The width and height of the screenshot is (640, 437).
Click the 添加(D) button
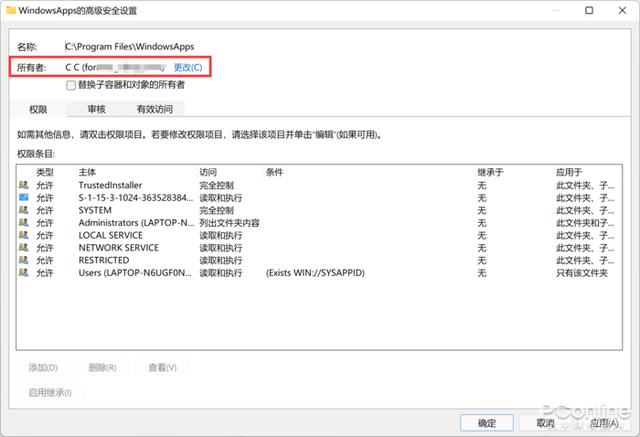pos(43,368)
